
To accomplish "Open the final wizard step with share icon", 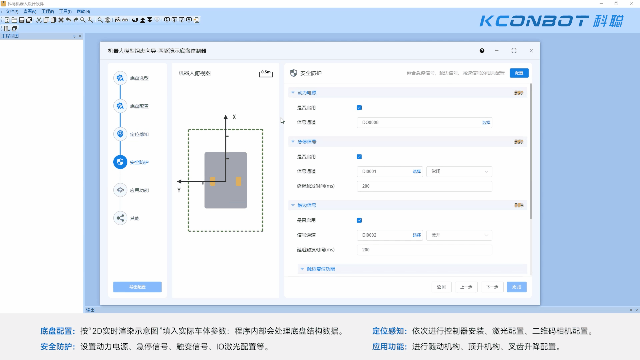I will pyautogui.click(x=120, y=218).
